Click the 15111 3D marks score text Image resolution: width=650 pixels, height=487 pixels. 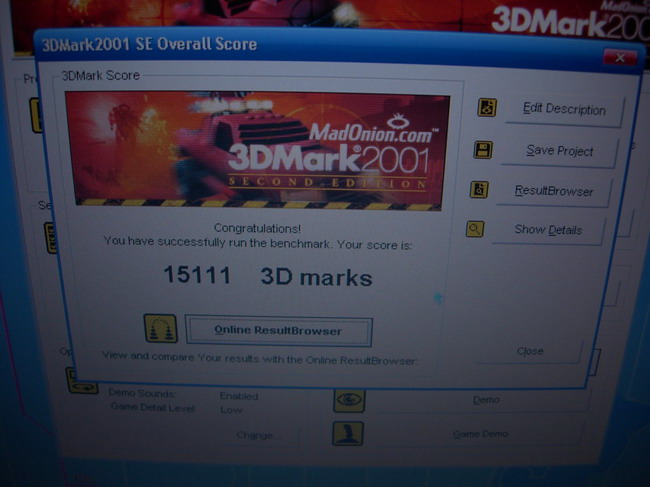coord(267,276)
